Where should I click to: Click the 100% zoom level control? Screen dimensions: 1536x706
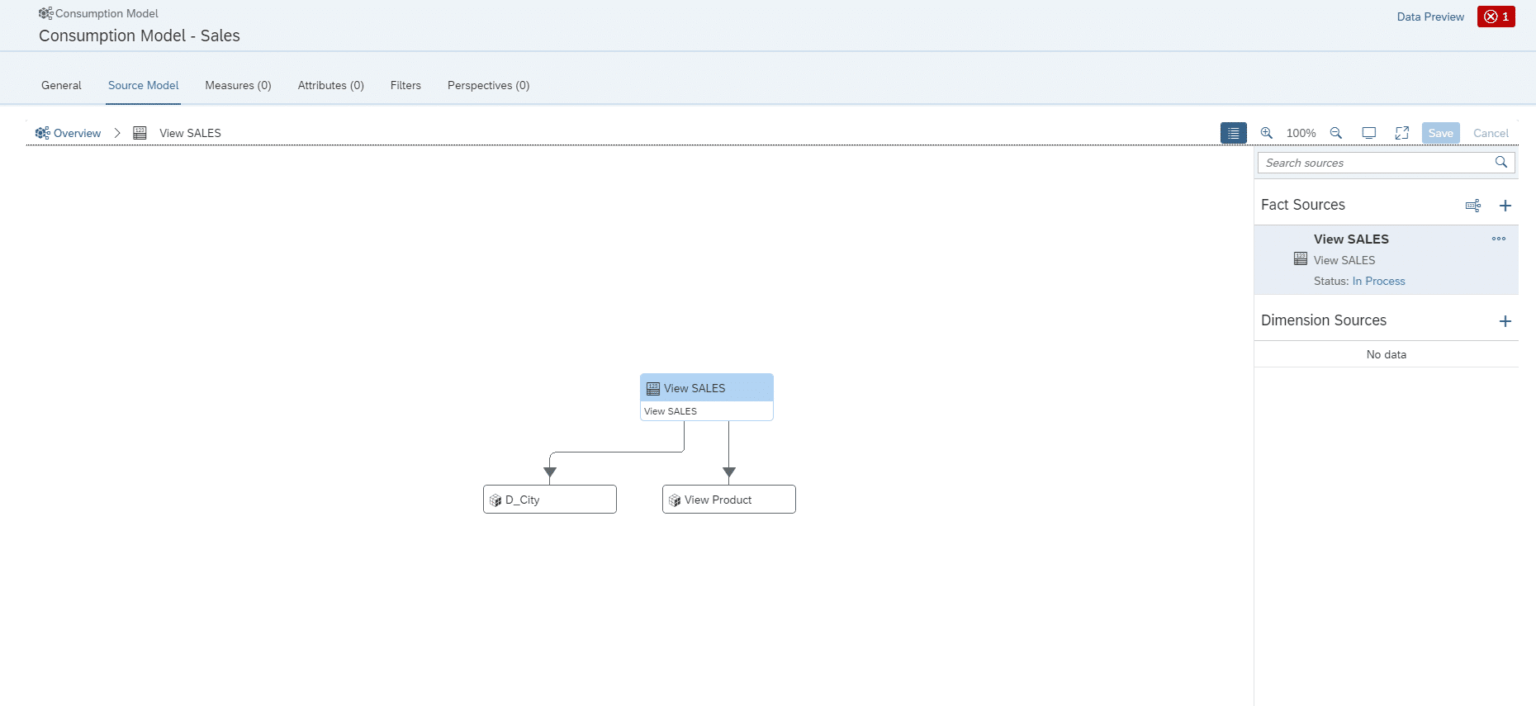coord(1301,132)
